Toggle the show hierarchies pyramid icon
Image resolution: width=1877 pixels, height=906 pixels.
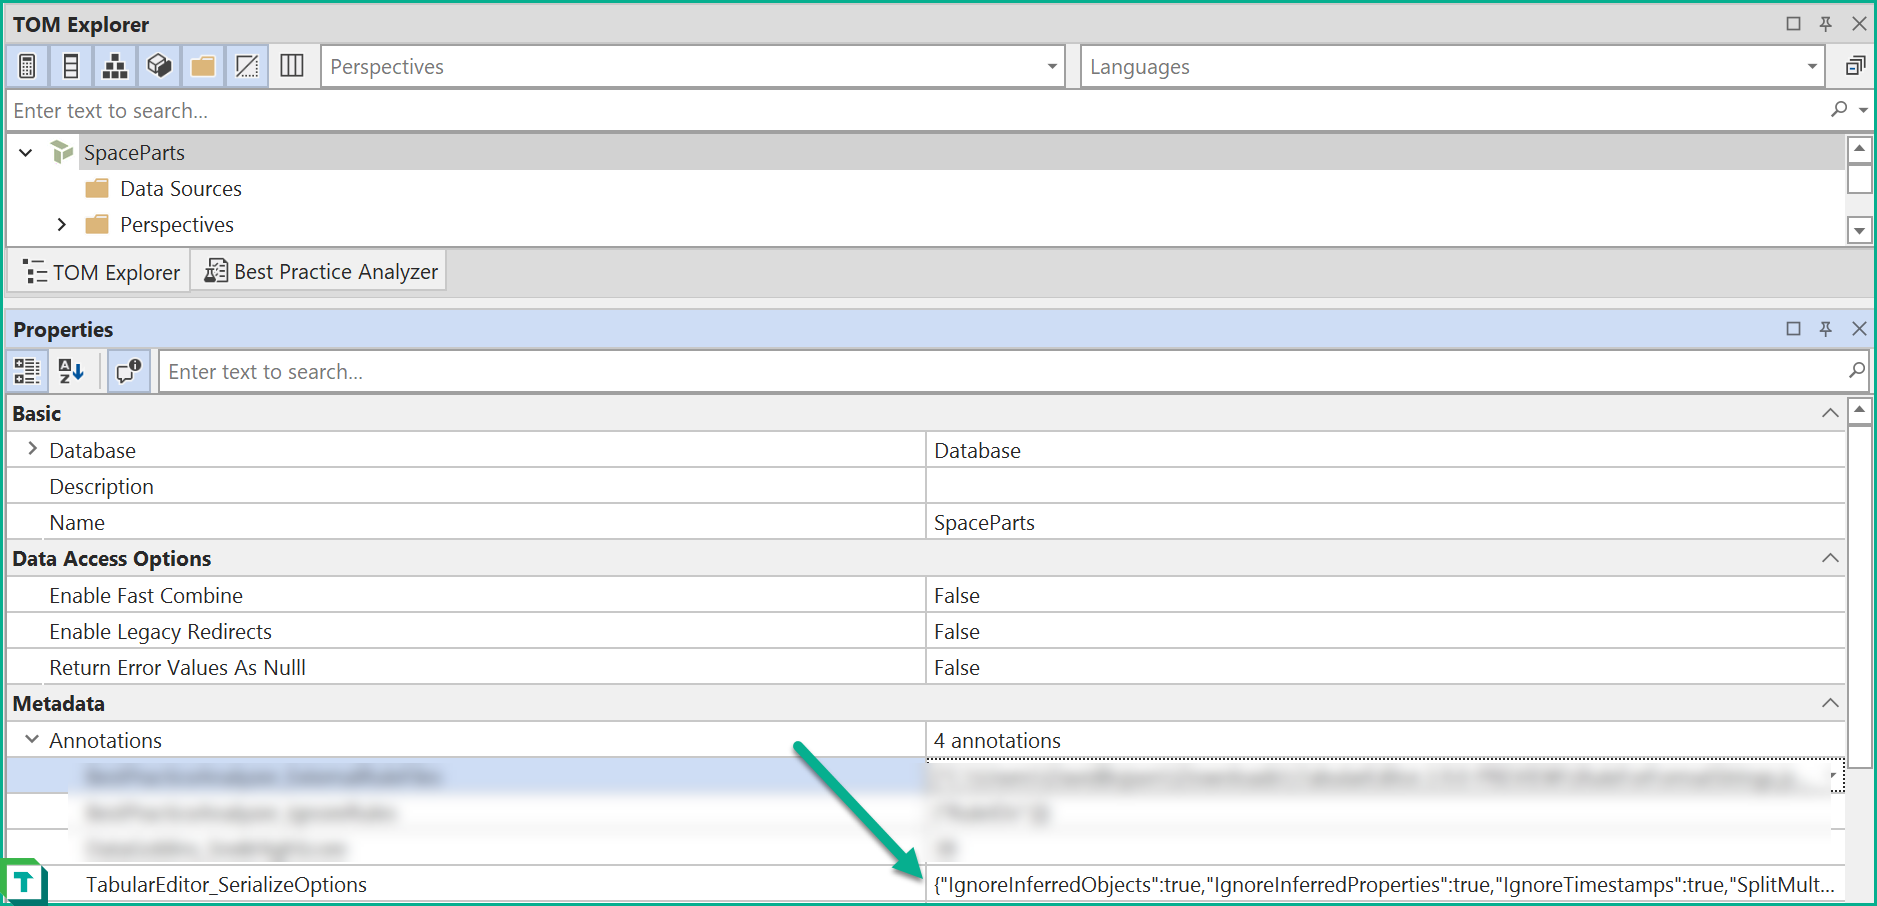[x=115, y=67]
